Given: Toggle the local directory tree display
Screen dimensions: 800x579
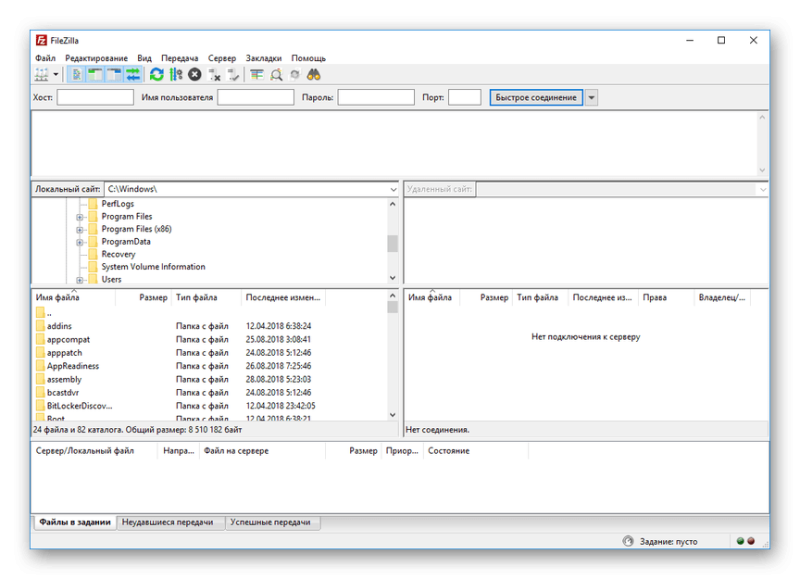Looking at the screenshot, I should point(95,75).
